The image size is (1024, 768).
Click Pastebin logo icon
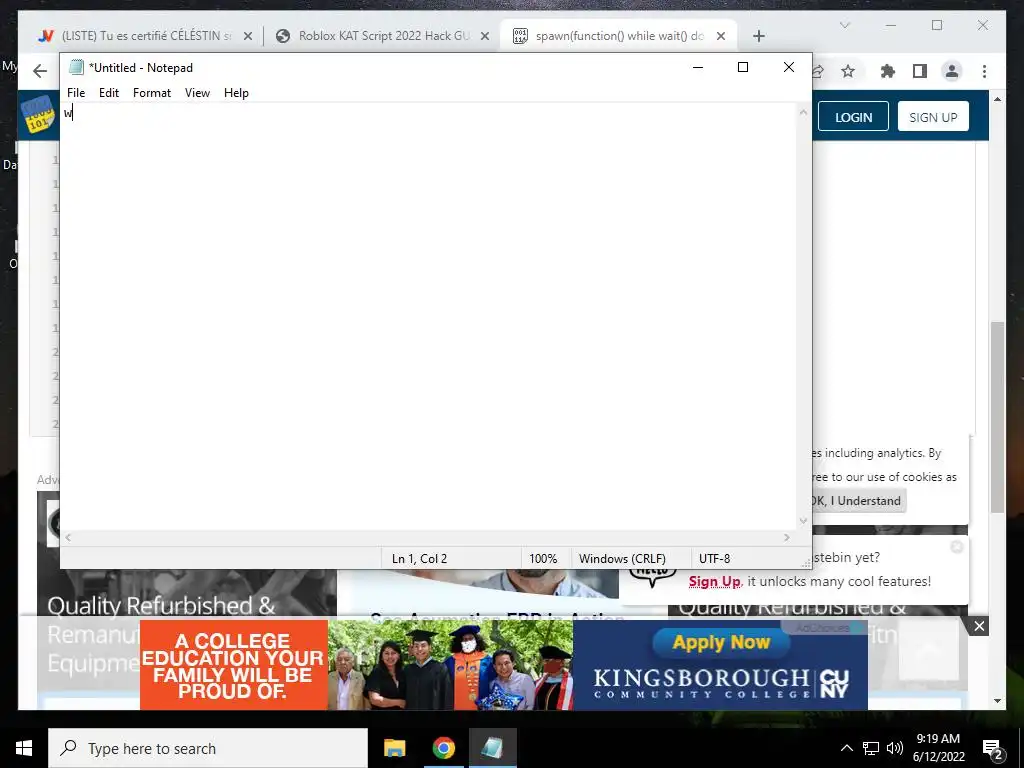click(x=39, y=116)
